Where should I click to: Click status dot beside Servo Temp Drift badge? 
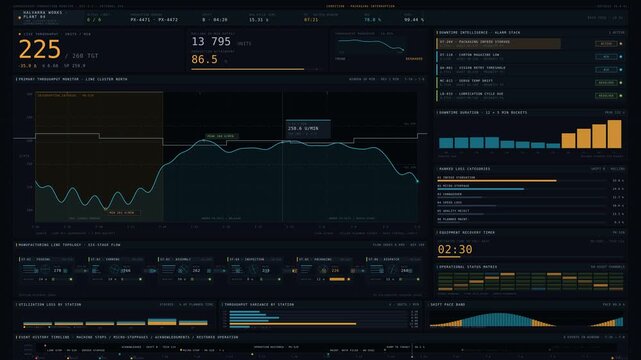(x=621, y=83)
